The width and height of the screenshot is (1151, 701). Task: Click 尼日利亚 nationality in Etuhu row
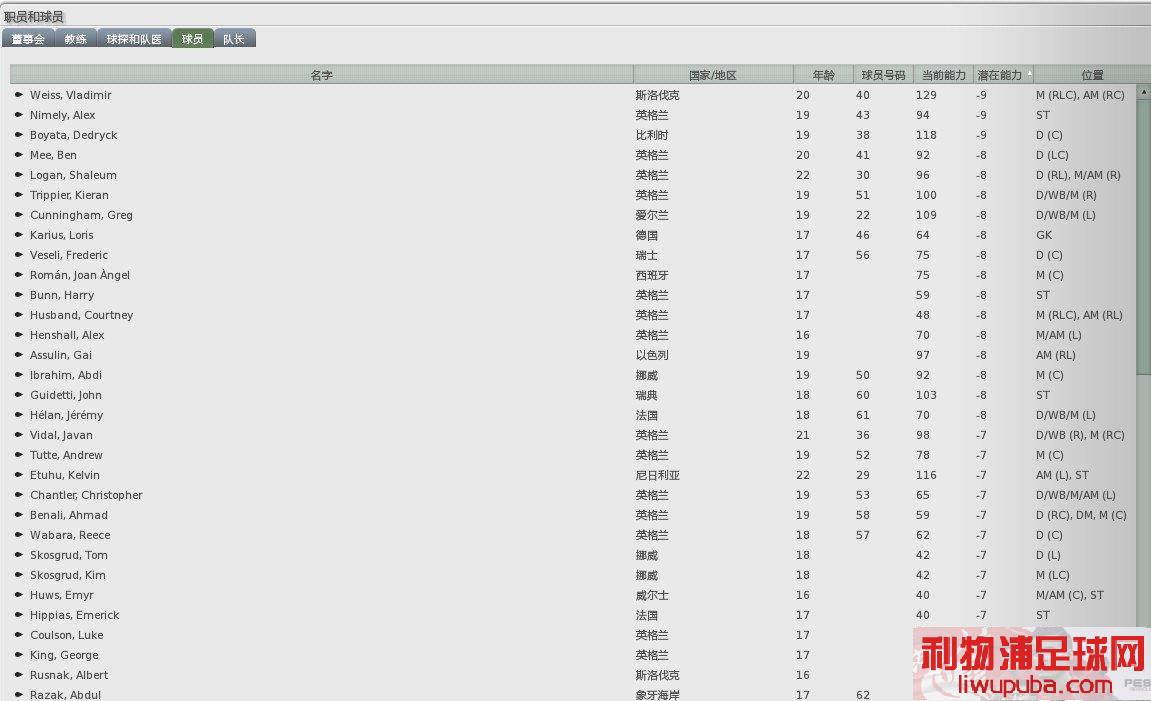pyautogui.click(x=657, y=475)
